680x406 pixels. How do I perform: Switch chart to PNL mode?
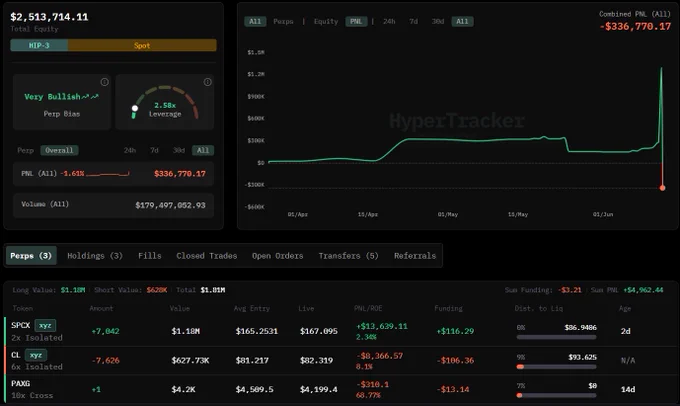tap(356, 21)
